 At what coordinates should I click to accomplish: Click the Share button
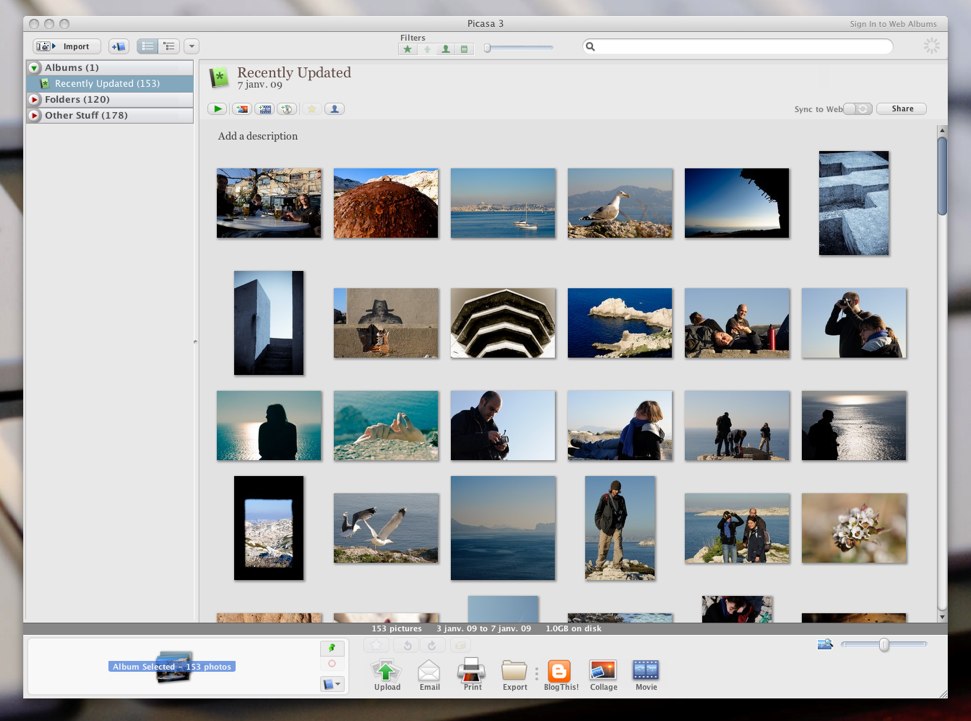[902, 109]
